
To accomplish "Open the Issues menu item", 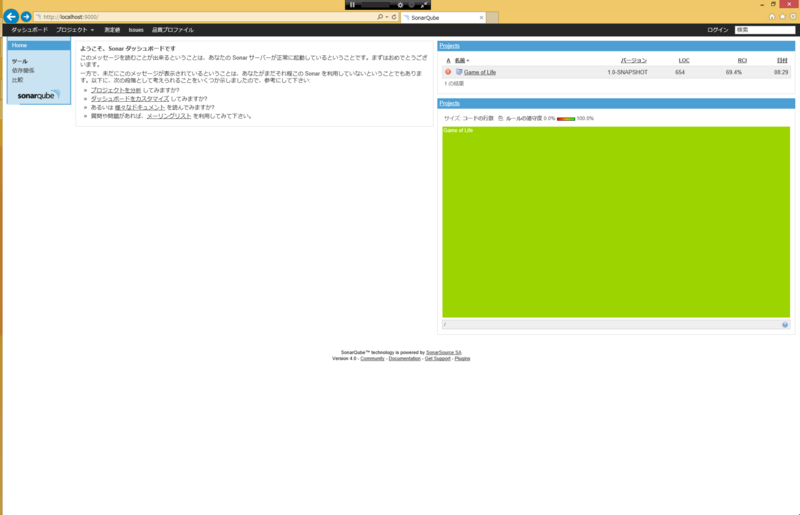I will [x=136, y=30].
